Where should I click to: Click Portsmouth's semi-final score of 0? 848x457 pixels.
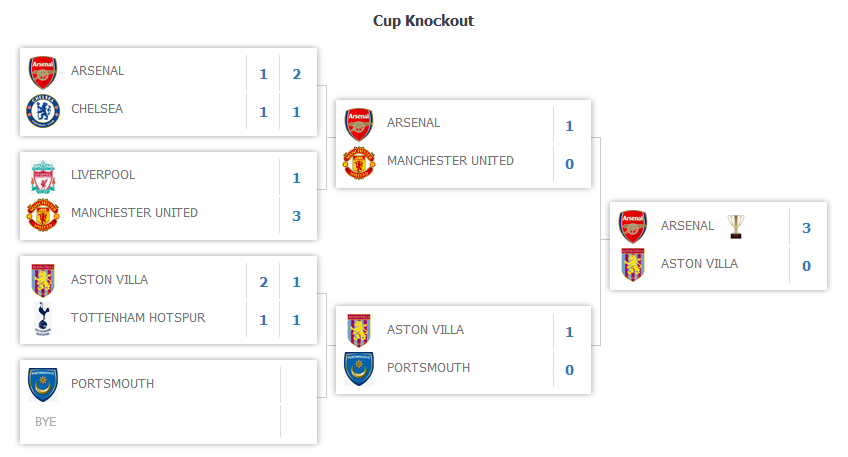[x=569, y=370]
